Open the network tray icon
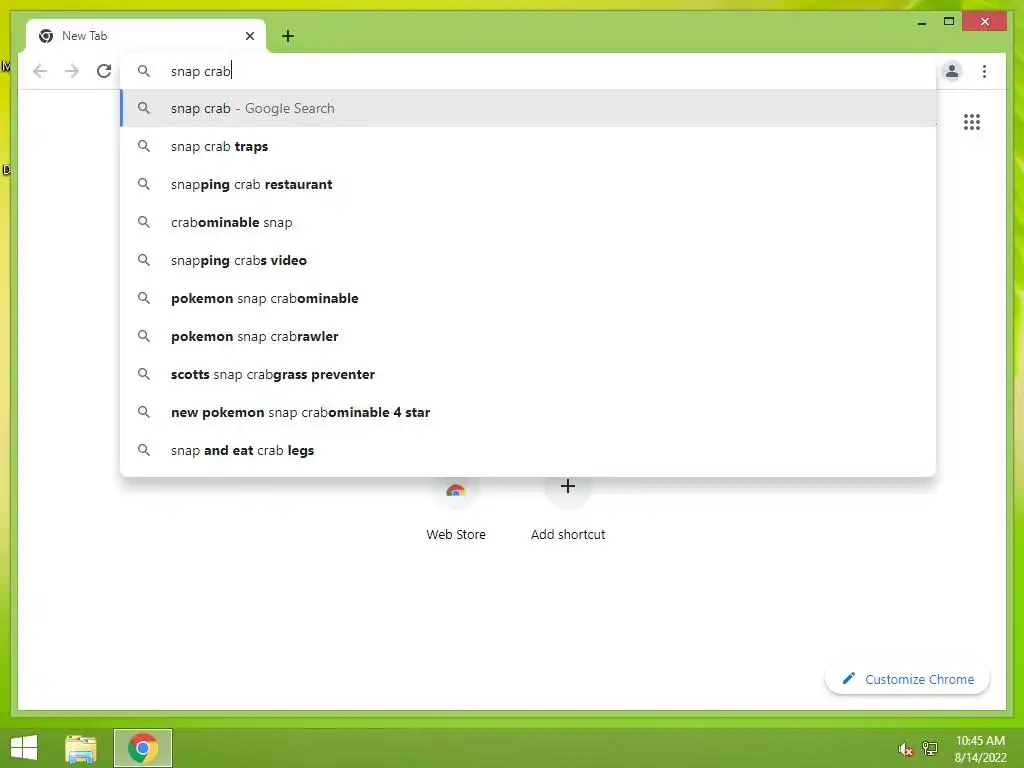Screen dimensions: 1024x768 coord(930,748)
